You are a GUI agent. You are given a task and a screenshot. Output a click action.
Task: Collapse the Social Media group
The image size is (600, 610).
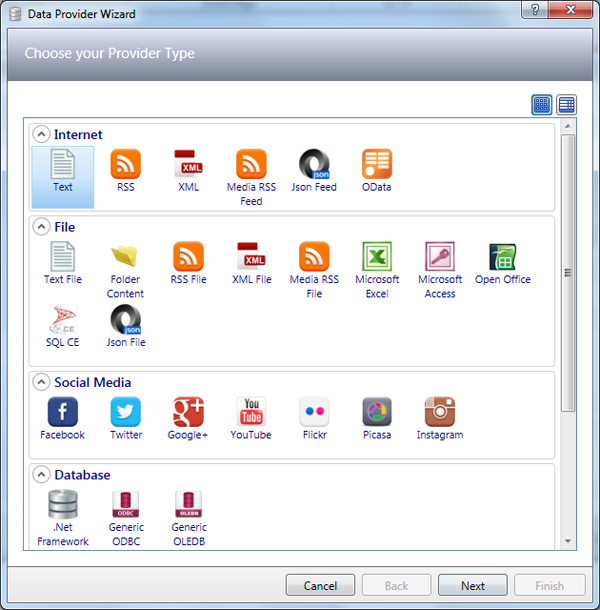click(41, 382)
